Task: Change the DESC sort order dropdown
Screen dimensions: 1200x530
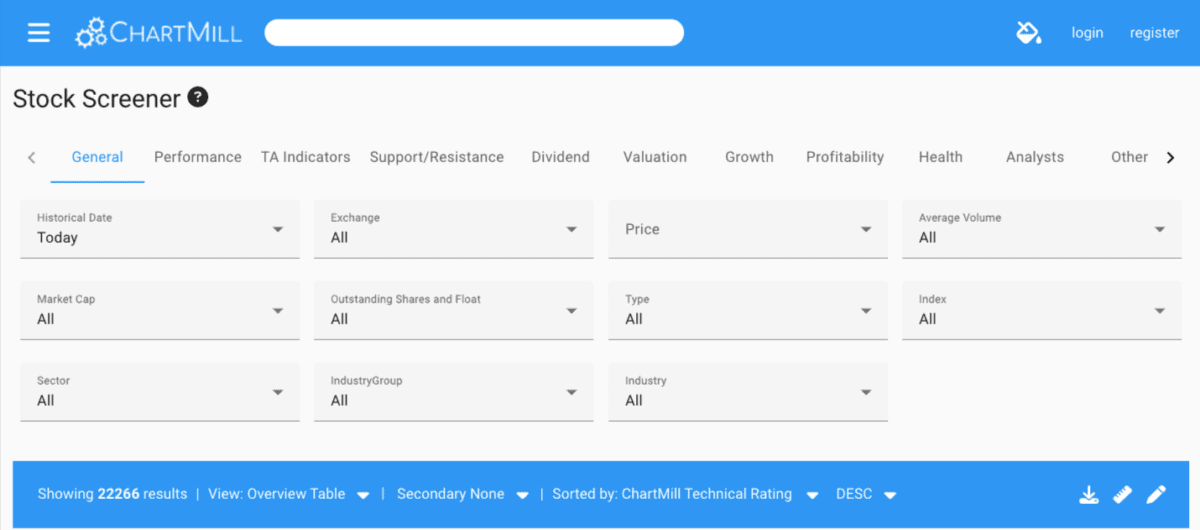Action: pos(866,494)
